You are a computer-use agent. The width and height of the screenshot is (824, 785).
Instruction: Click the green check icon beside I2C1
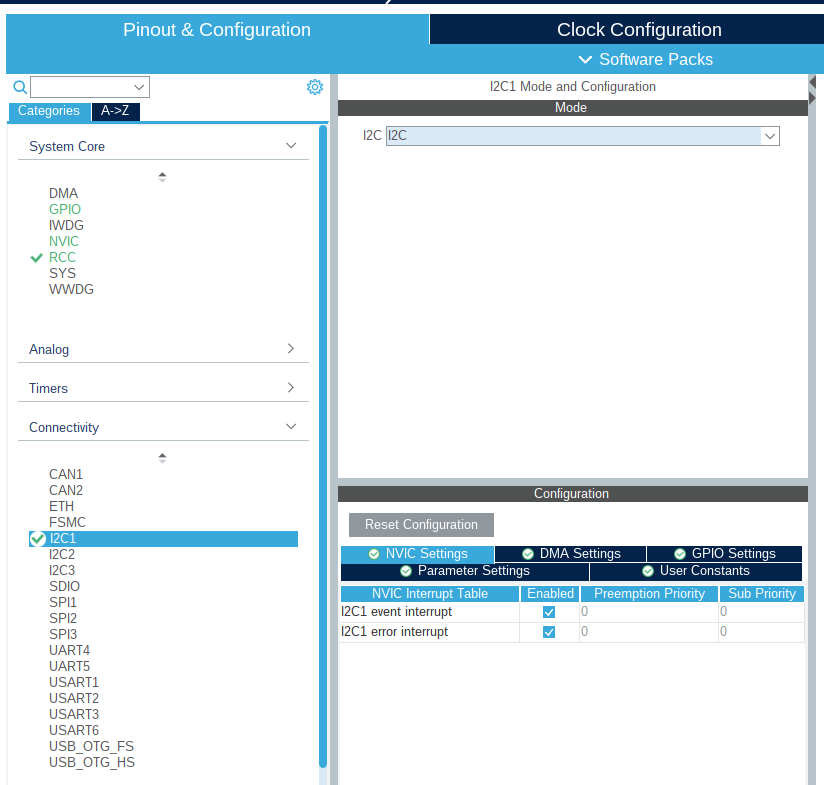click(x=38, y=539)
